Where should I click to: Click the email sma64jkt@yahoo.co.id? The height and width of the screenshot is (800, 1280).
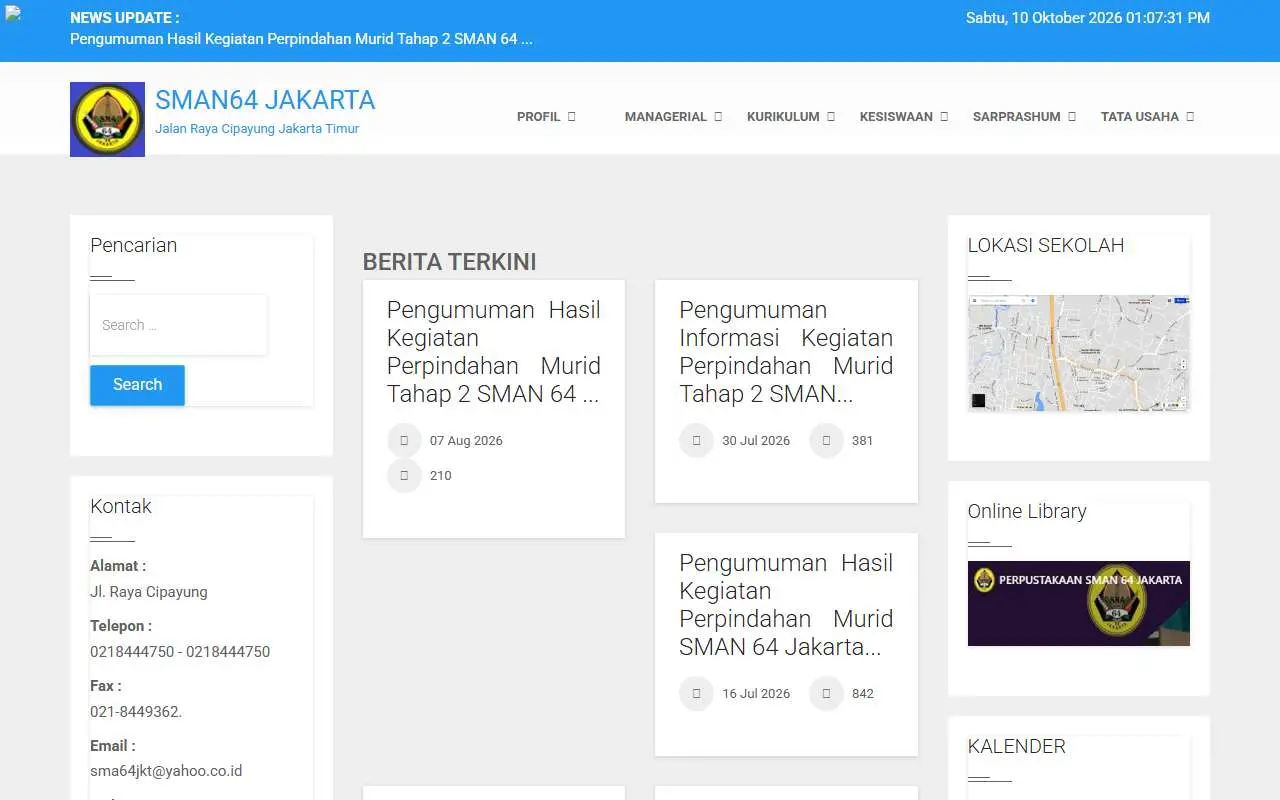166,771
